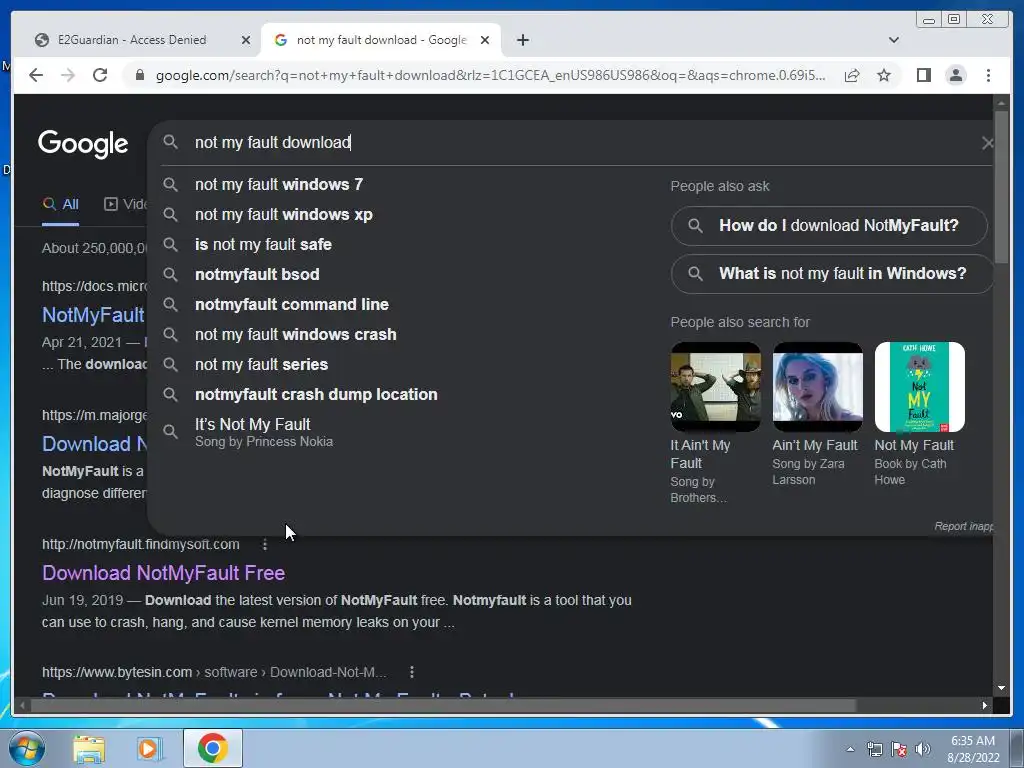Click the padlock site info icon

click(x=139, y=75)
